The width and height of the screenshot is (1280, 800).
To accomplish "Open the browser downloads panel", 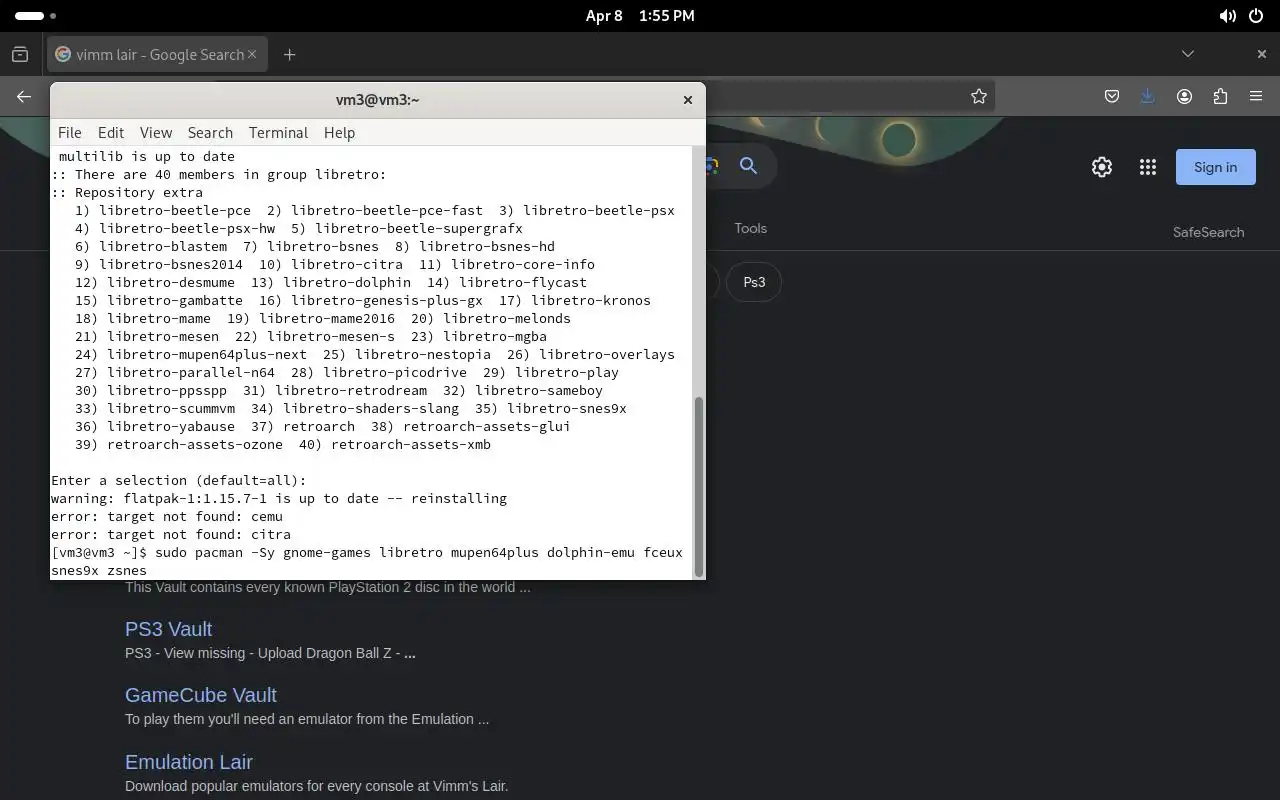I will point(1148,96).
